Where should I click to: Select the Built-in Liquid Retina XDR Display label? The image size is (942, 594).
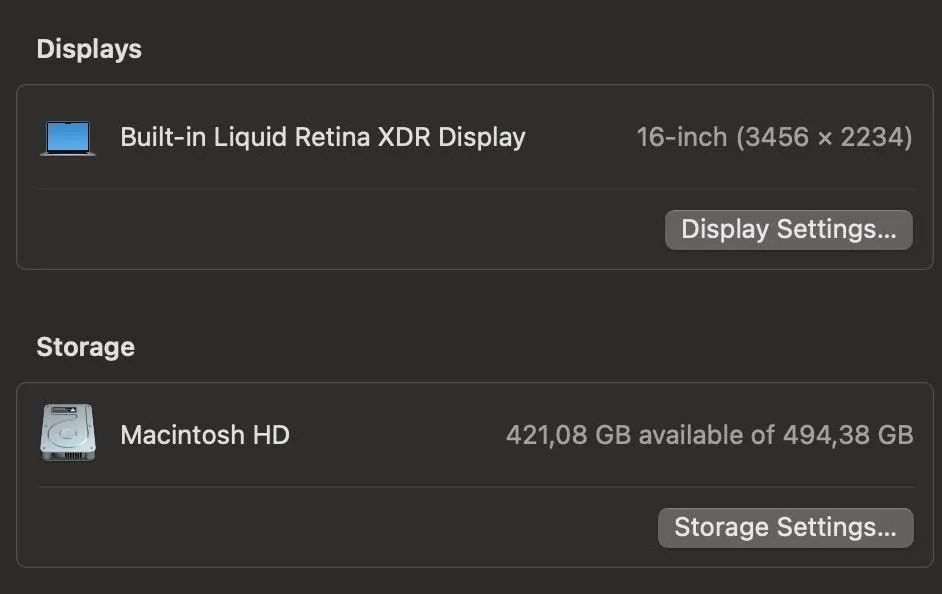coord(322,137)
